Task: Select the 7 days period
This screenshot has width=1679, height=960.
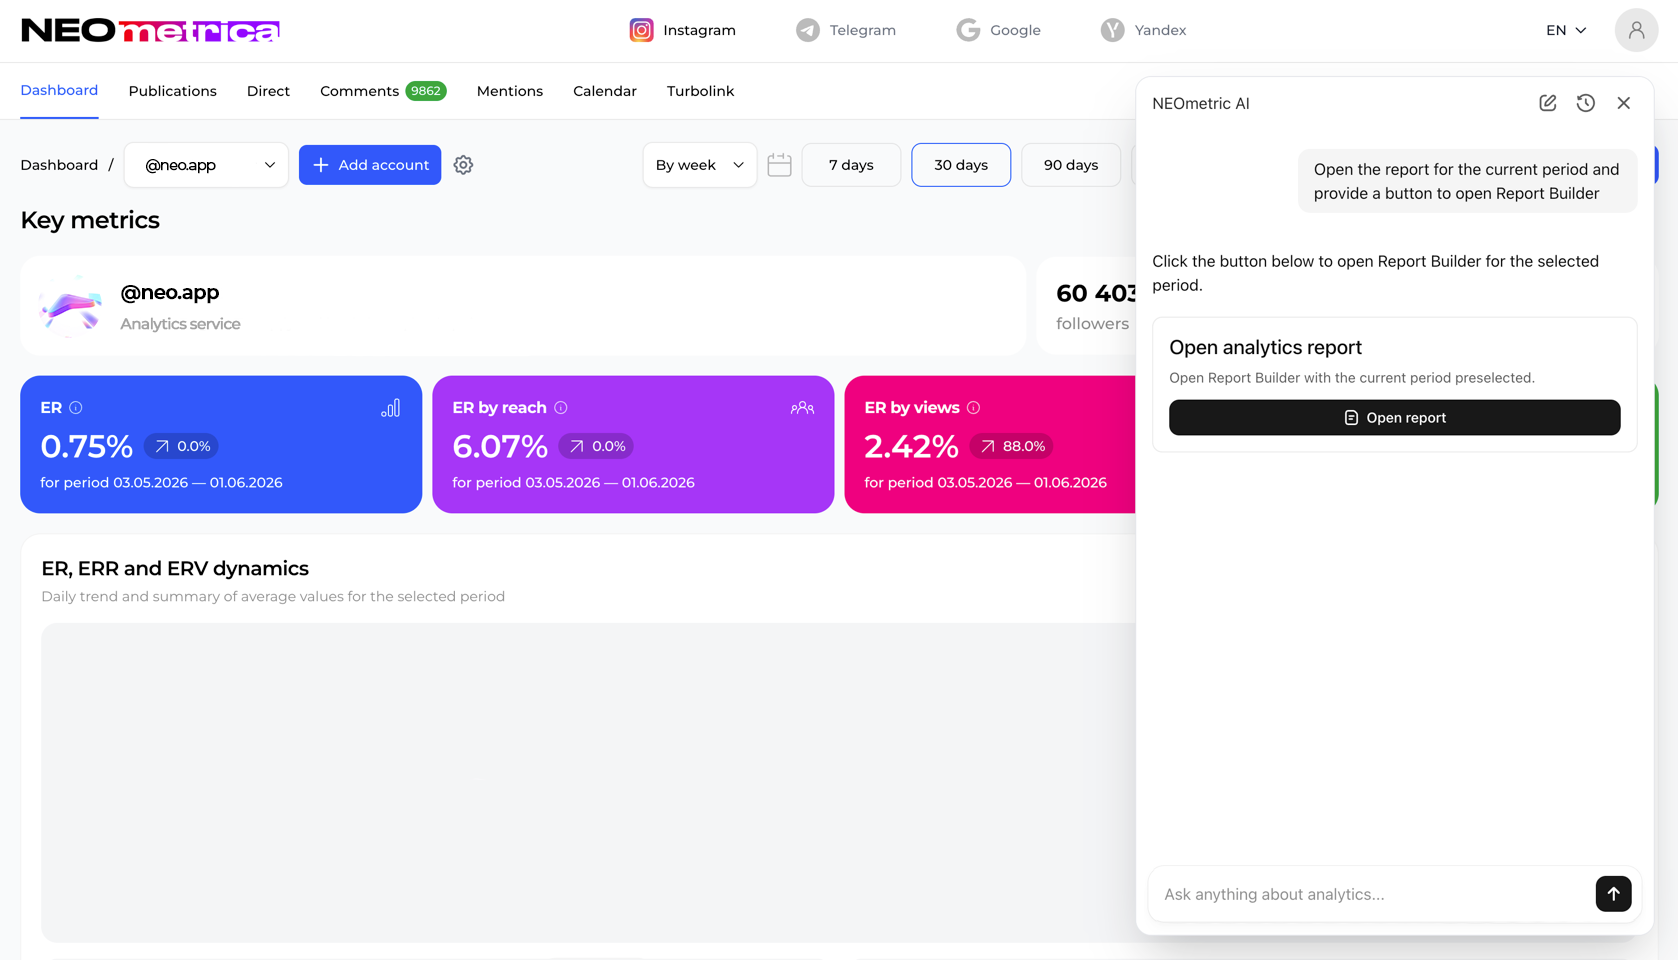Action: pyautogui.click(x=851, y=165)
